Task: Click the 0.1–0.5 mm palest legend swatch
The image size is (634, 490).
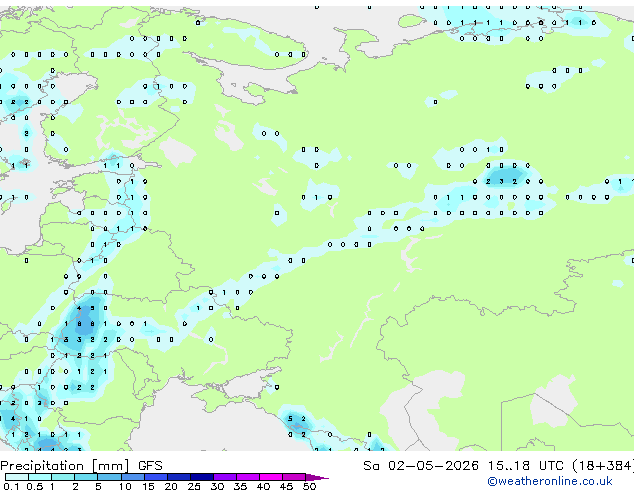Action: click(17, 477)
